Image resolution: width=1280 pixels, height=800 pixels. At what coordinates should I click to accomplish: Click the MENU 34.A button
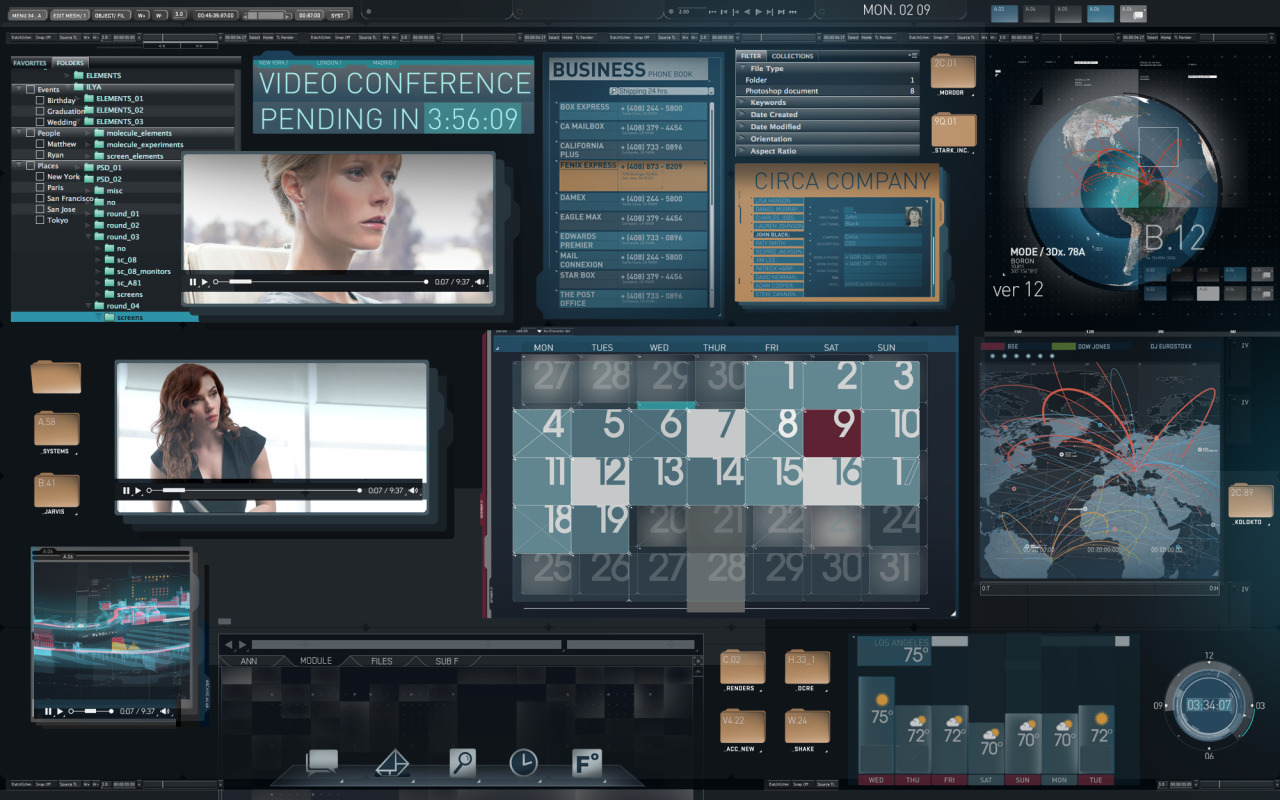pos(28,15)
